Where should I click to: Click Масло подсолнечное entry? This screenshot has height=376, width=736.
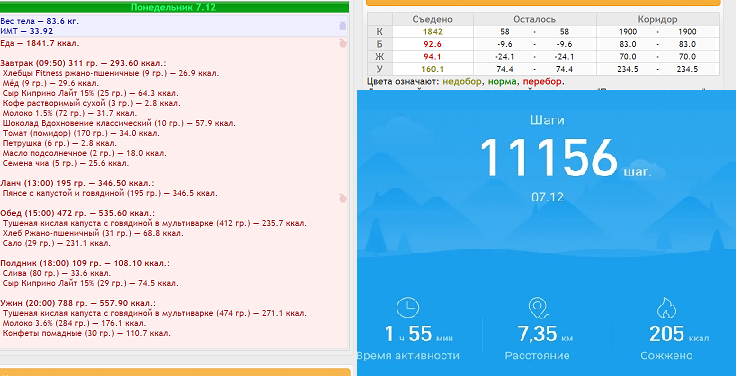pos(84,153)
